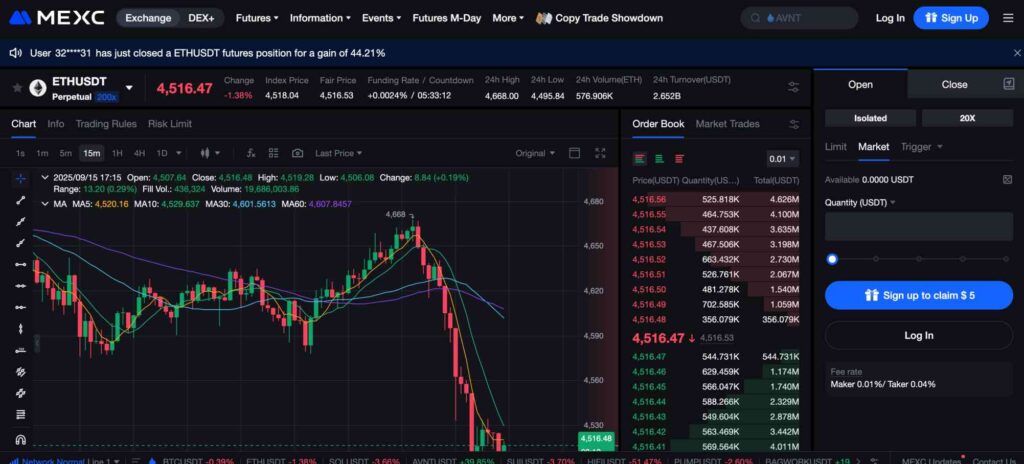This screenshot has width=1024, height=464.
Task: Click Sign up to claim $ 5
Action: click(x=919, y=295)
